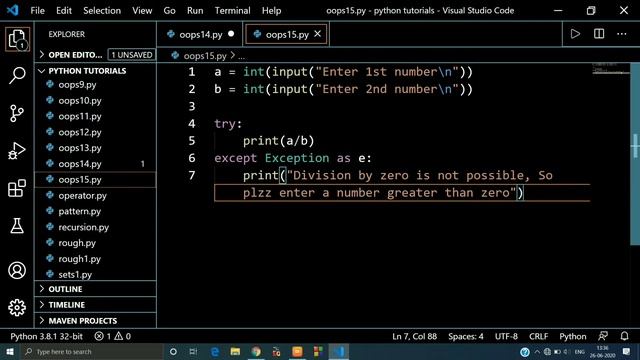Image resolution: width=640 pixels, height=360 pixels.
Task: Select the oops15.py editor tab
Action: point(286,34)
